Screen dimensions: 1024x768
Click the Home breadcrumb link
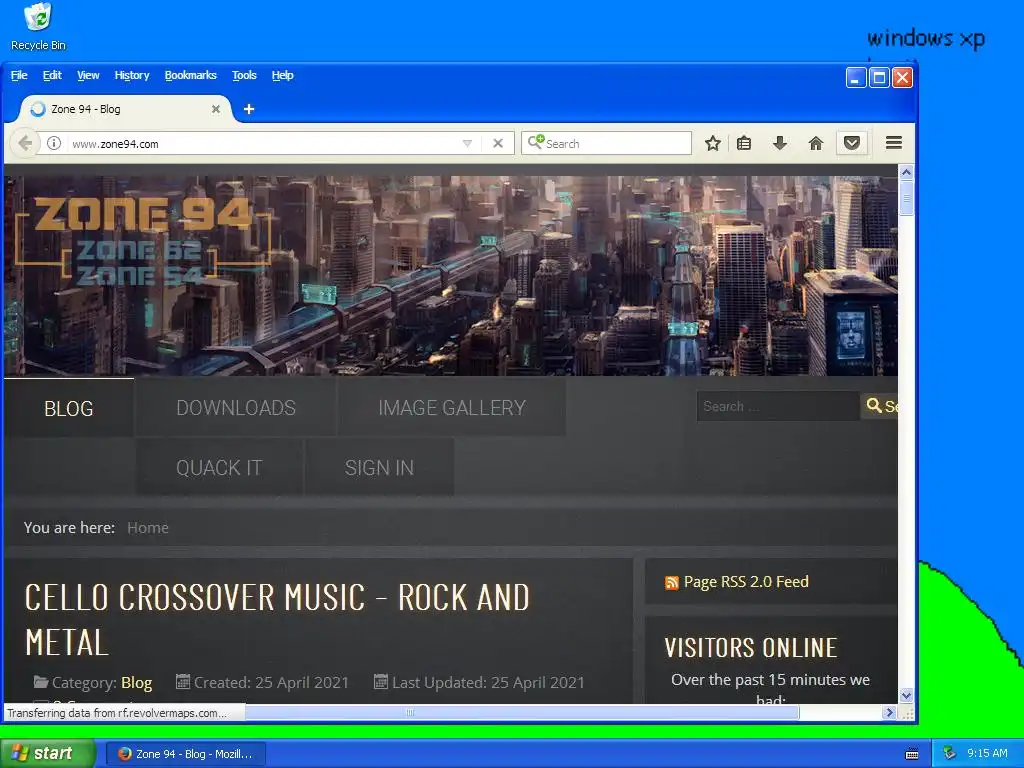pyautogui.click(x=148, y=528)
